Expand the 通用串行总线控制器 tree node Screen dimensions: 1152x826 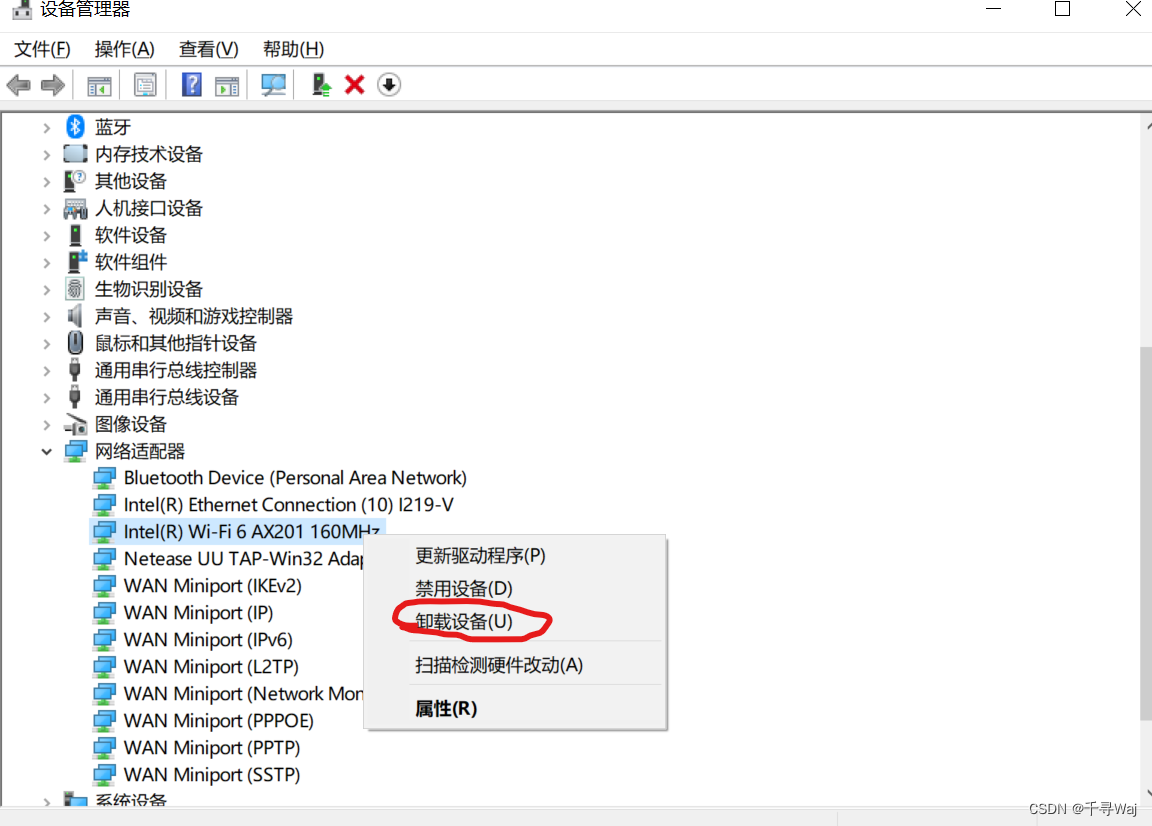point(46,371)
